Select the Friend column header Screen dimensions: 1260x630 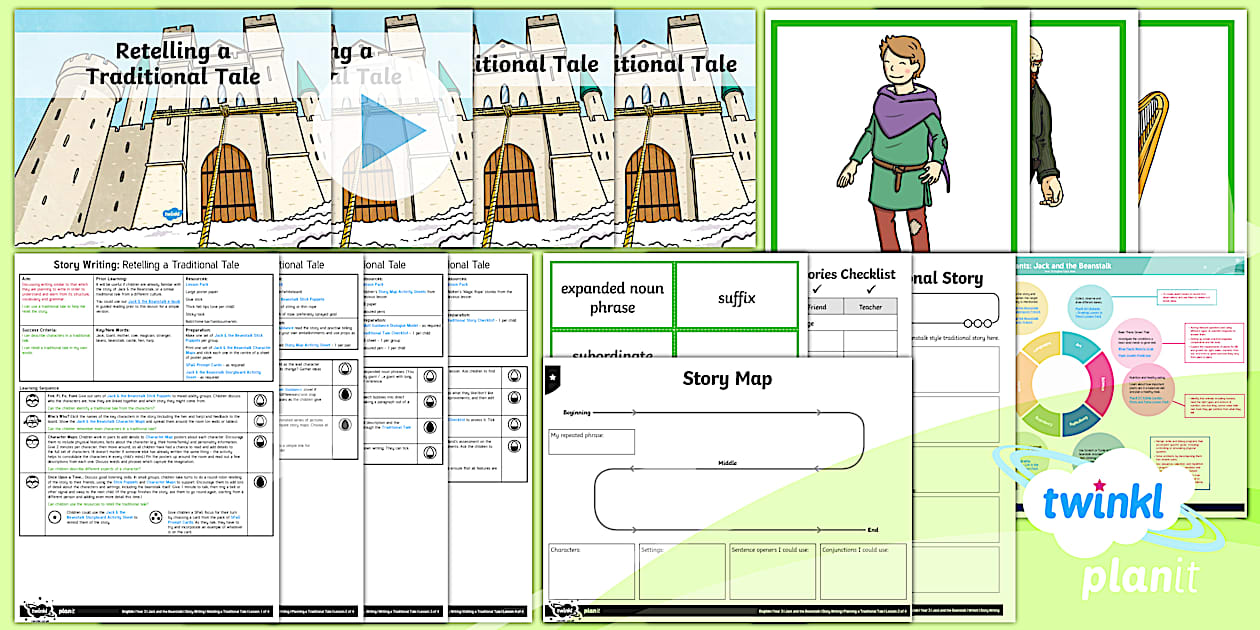816,307
